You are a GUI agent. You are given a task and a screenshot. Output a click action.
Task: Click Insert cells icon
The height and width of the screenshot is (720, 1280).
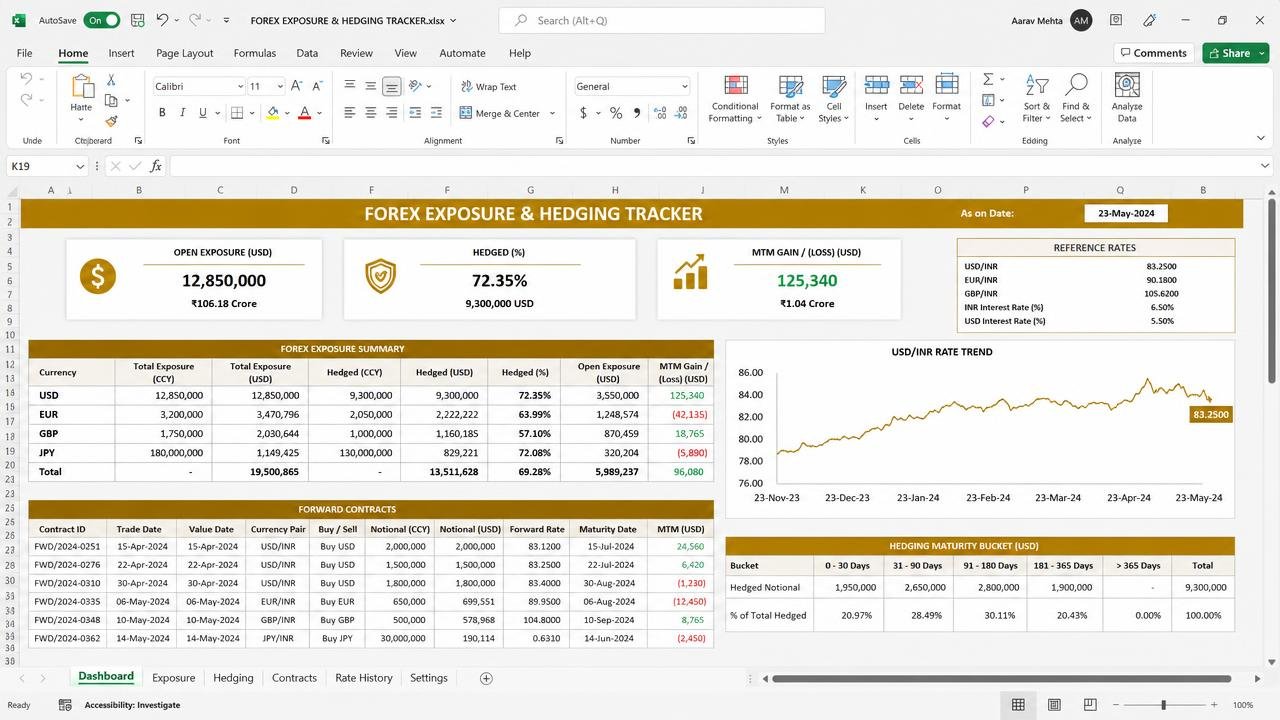876,87
